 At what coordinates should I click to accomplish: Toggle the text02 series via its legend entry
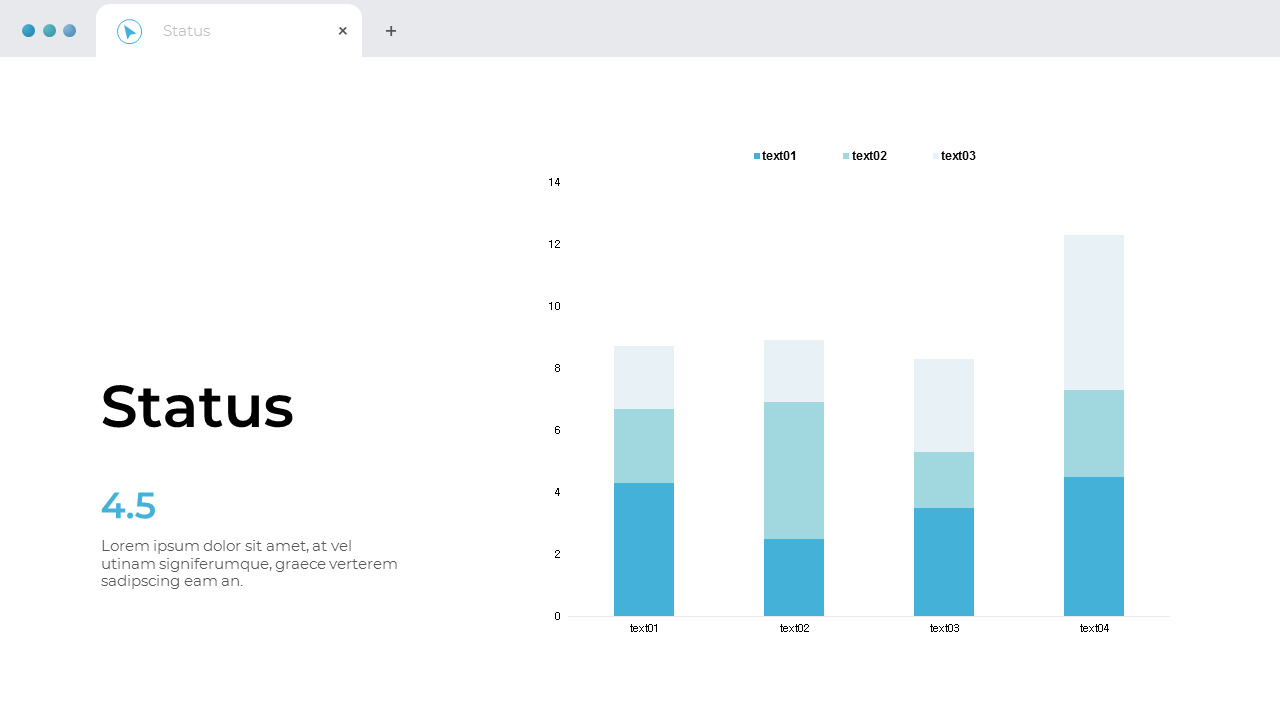869,156
